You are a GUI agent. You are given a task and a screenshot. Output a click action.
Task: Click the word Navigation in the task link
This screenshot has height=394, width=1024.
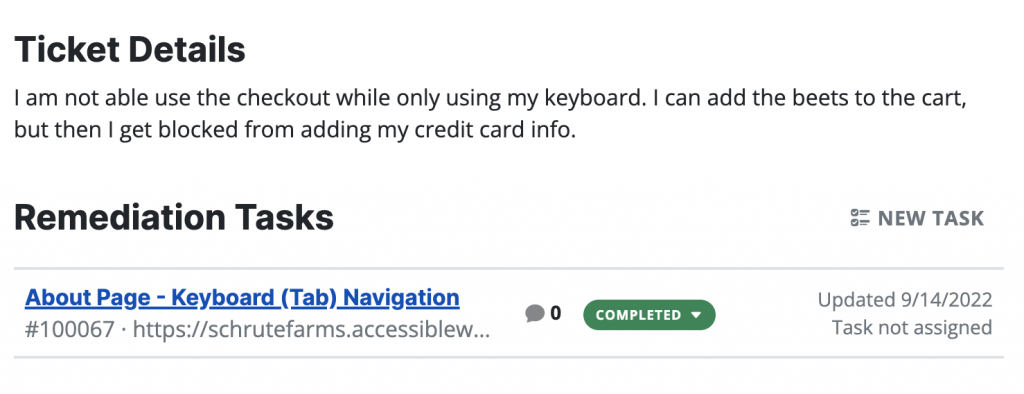[401, 298]
